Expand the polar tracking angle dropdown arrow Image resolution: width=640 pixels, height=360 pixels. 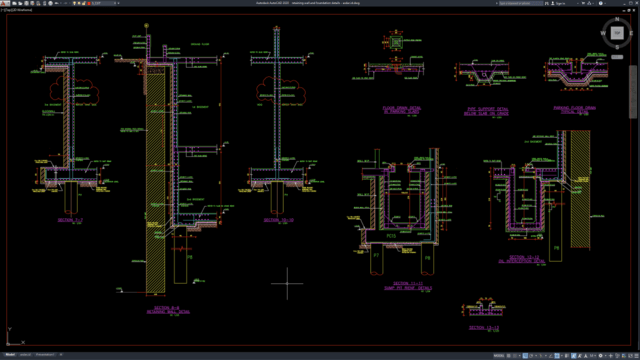[x=536, y=356]
